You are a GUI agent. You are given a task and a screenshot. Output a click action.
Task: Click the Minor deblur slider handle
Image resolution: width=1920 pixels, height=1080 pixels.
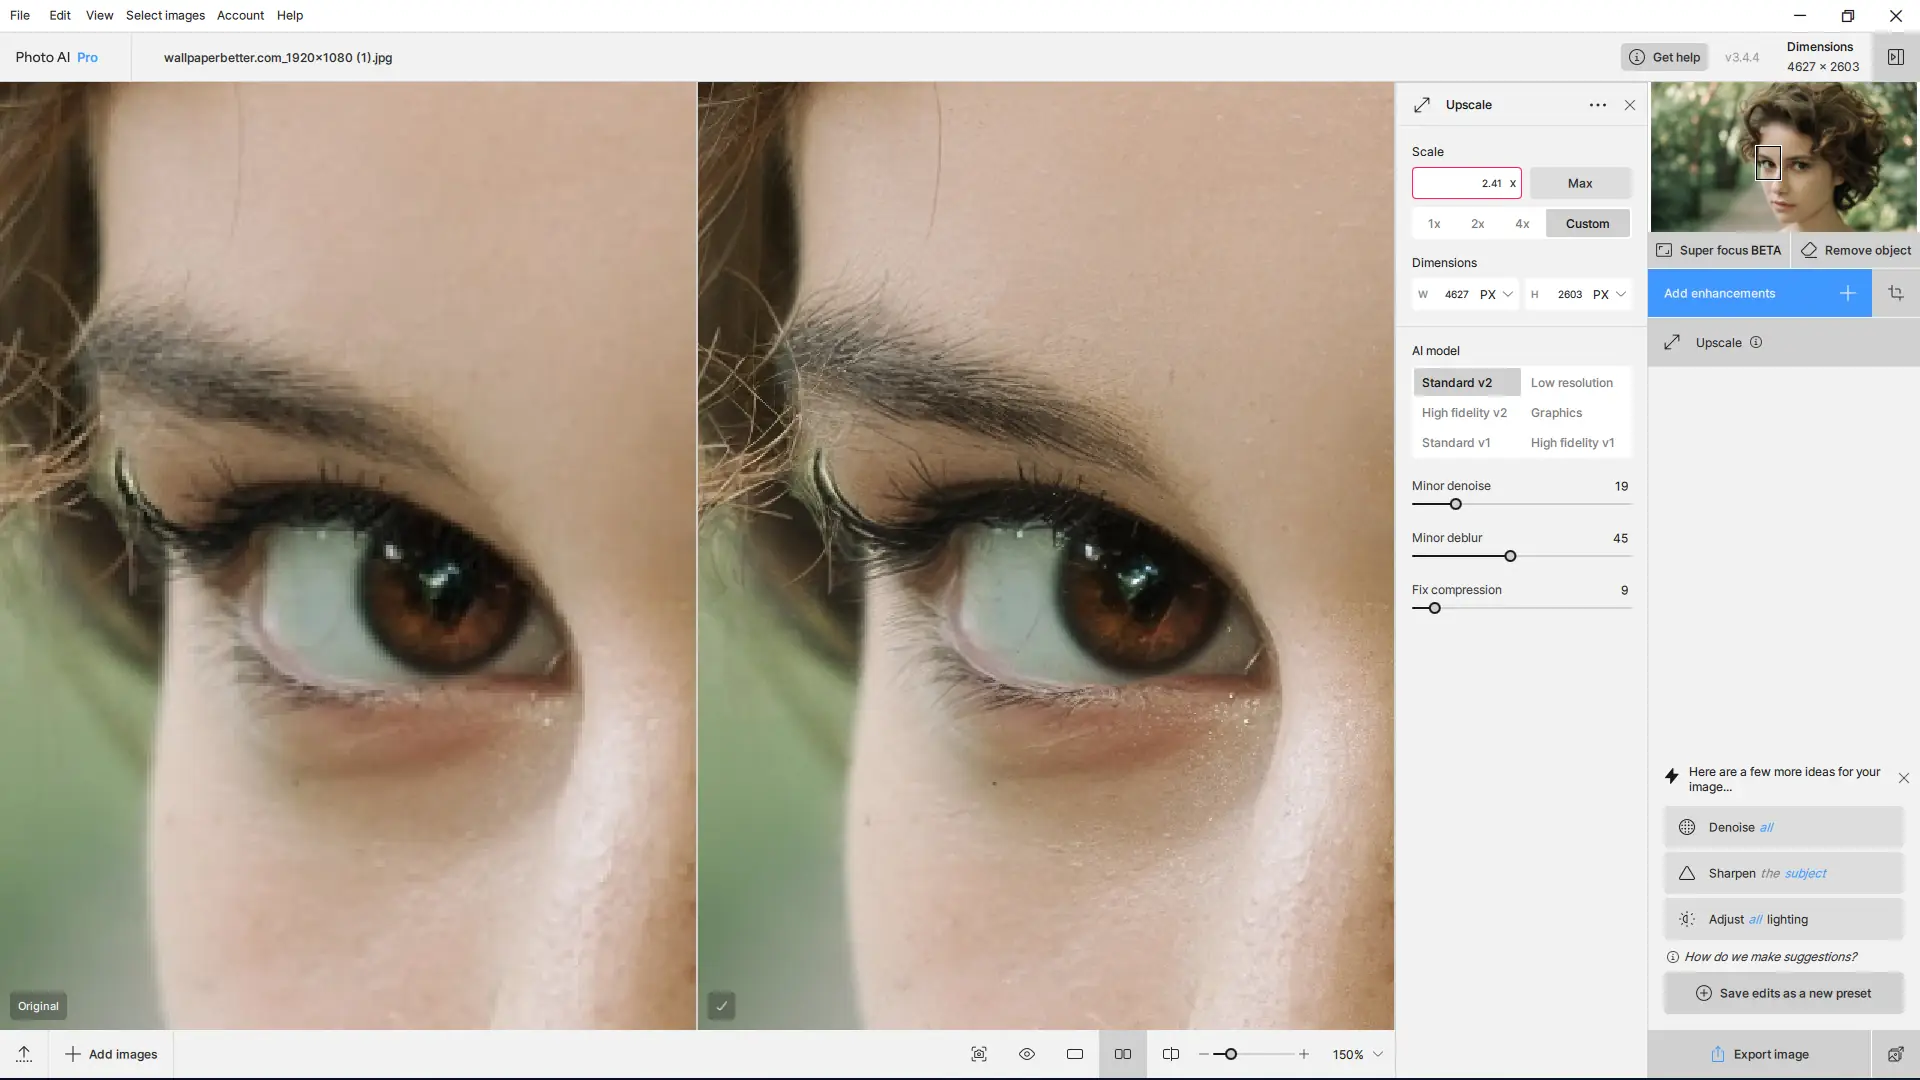1510,556
